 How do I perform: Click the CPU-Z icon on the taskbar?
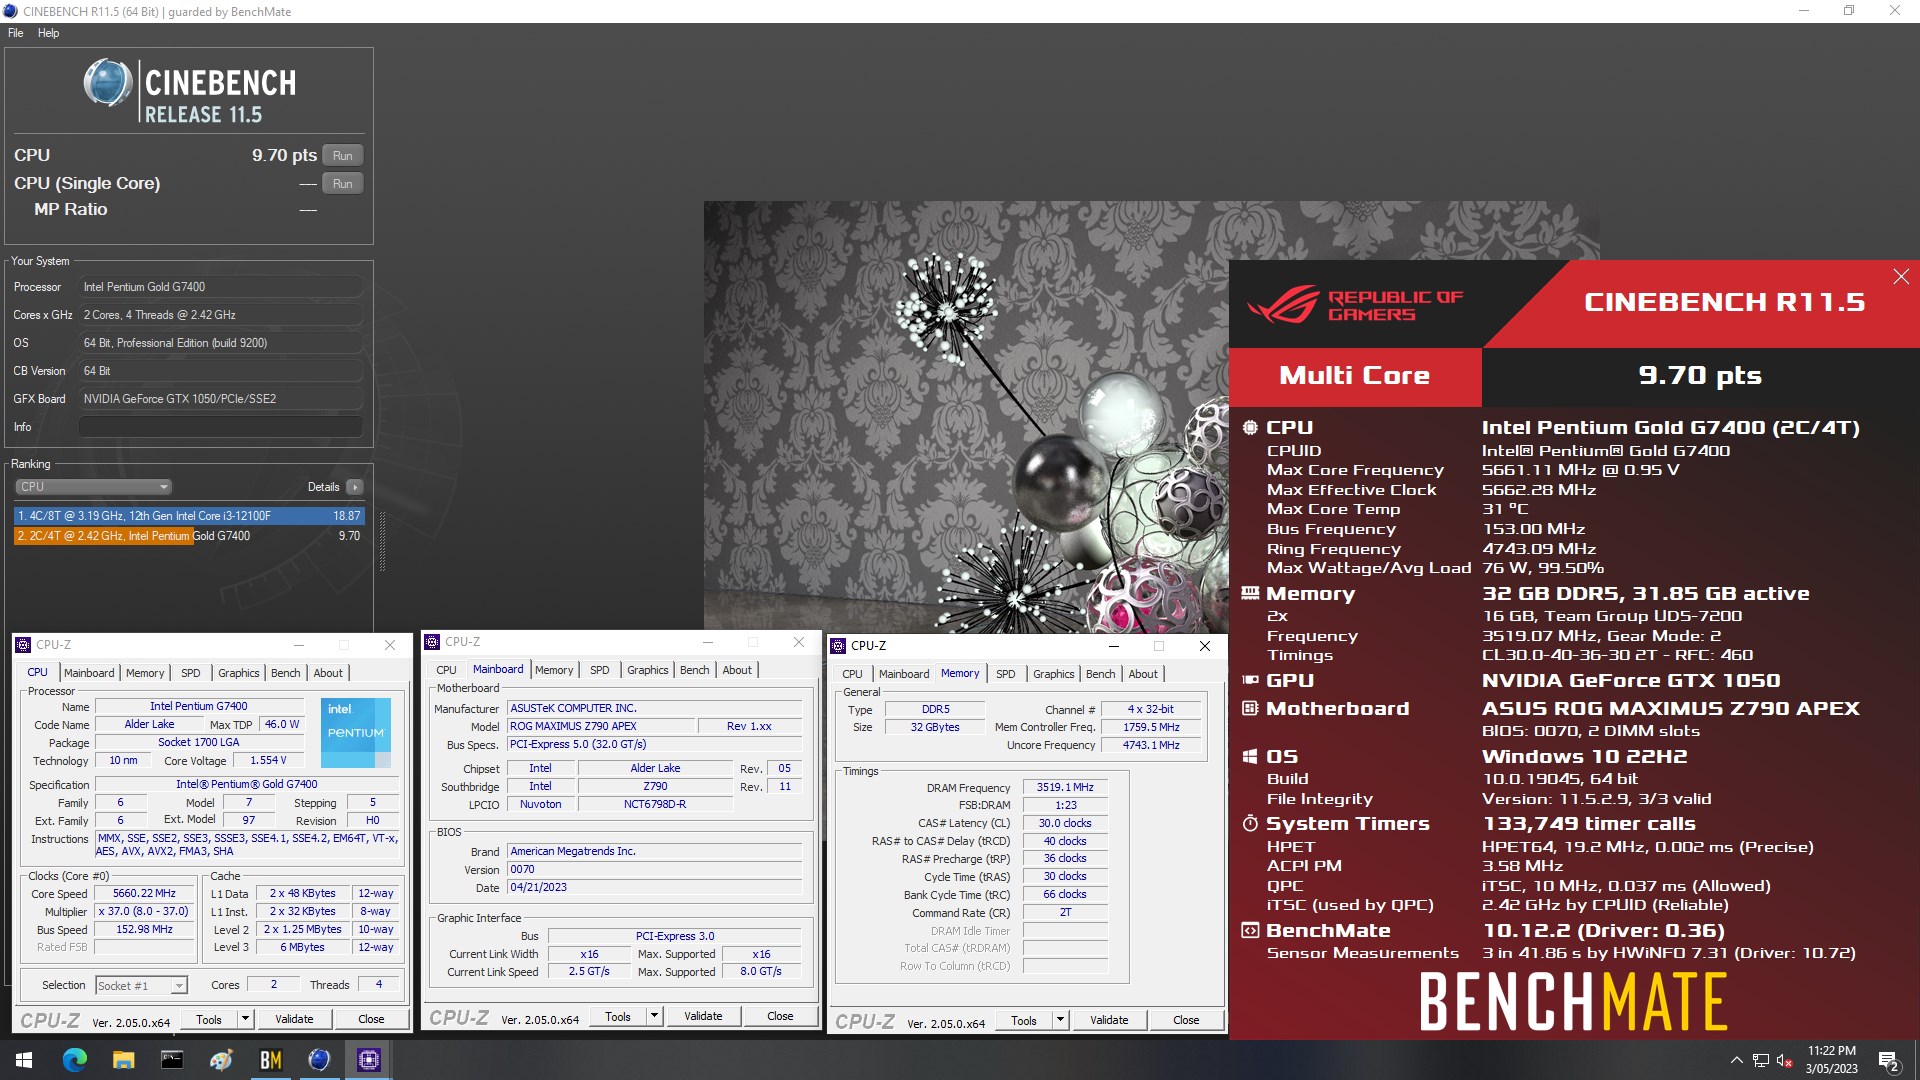[x=368, y=1060]
